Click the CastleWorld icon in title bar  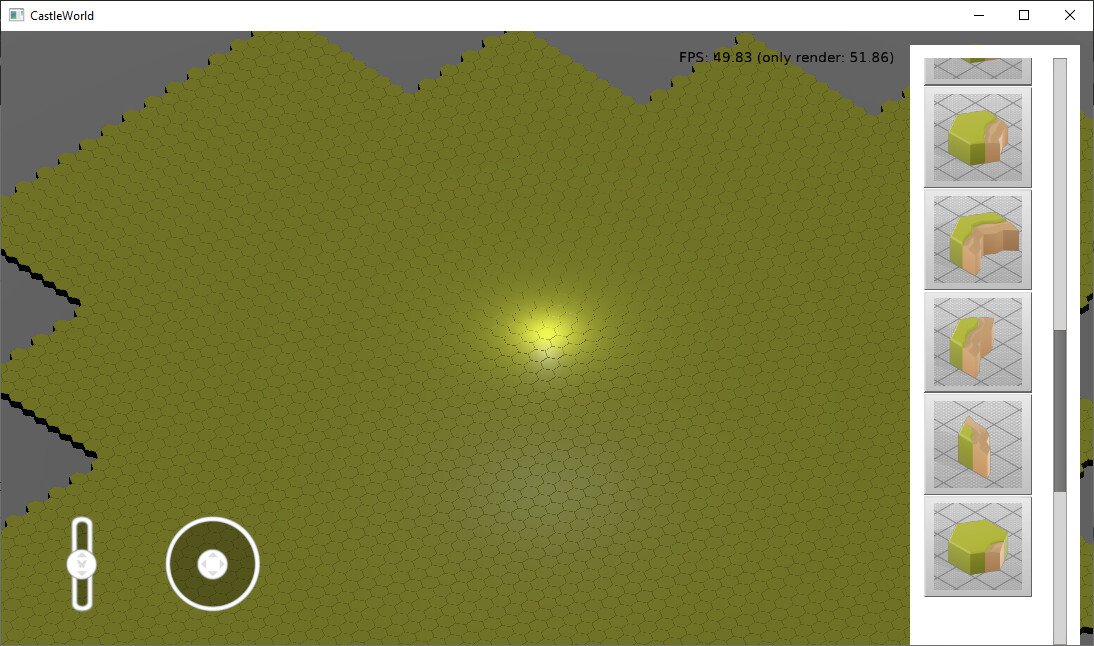(16, 16)
